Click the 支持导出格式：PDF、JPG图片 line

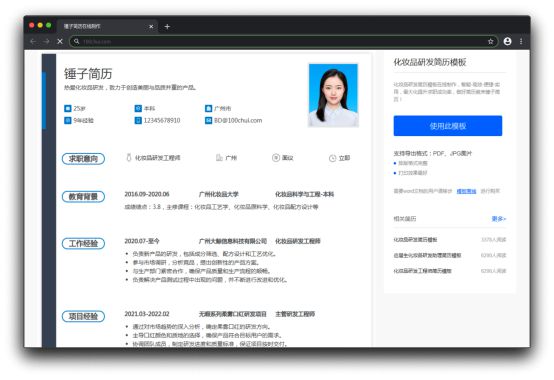(432, 153)
